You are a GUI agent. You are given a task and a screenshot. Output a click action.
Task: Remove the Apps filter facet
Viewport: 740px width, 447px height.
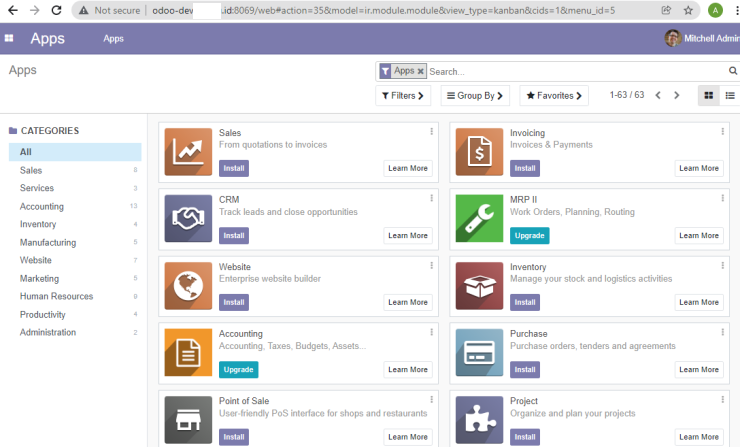click(420, 71)
